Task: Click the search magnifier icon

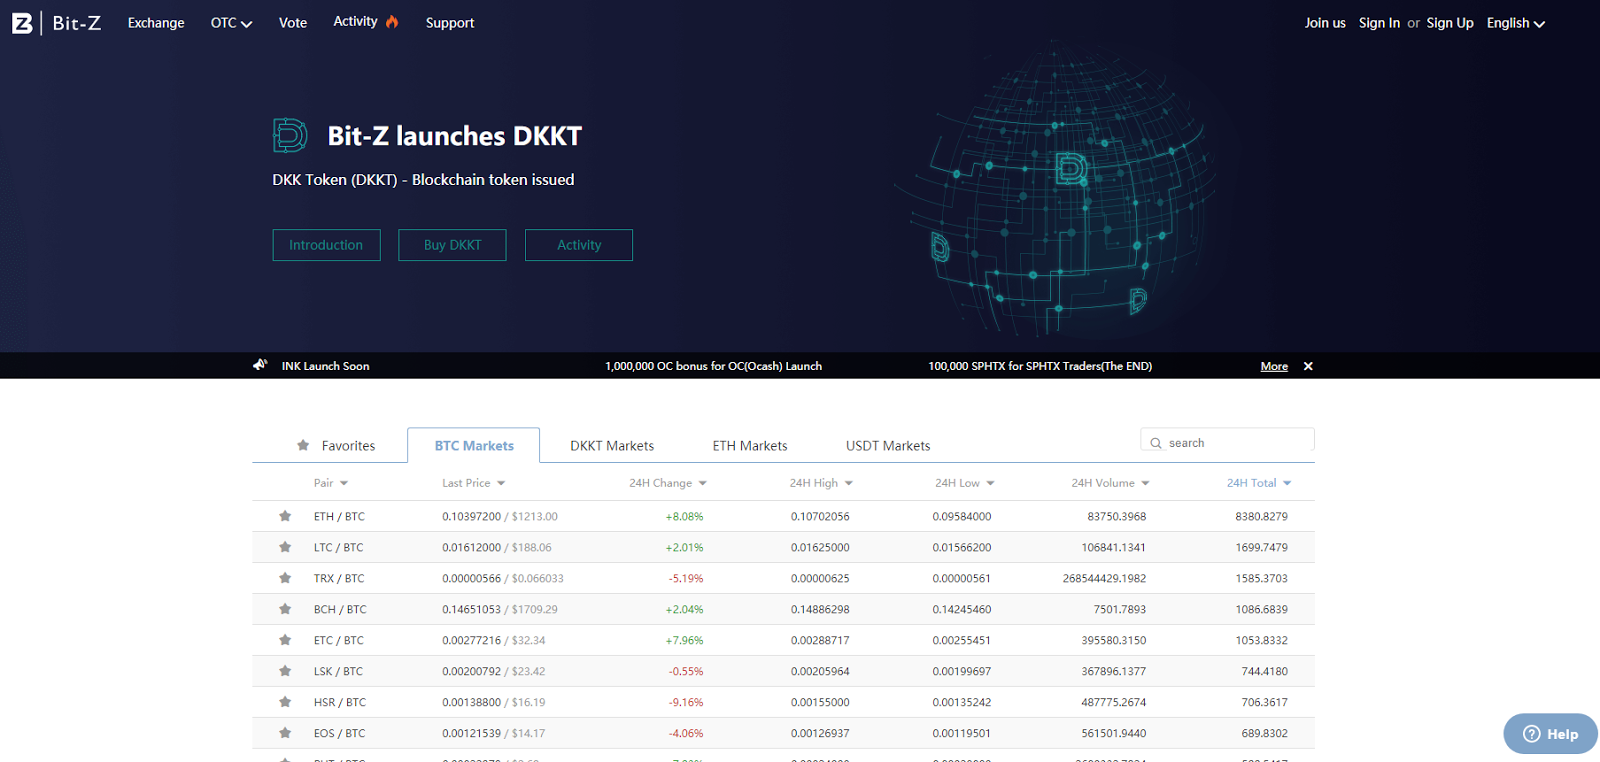Action: [1156, 443]
